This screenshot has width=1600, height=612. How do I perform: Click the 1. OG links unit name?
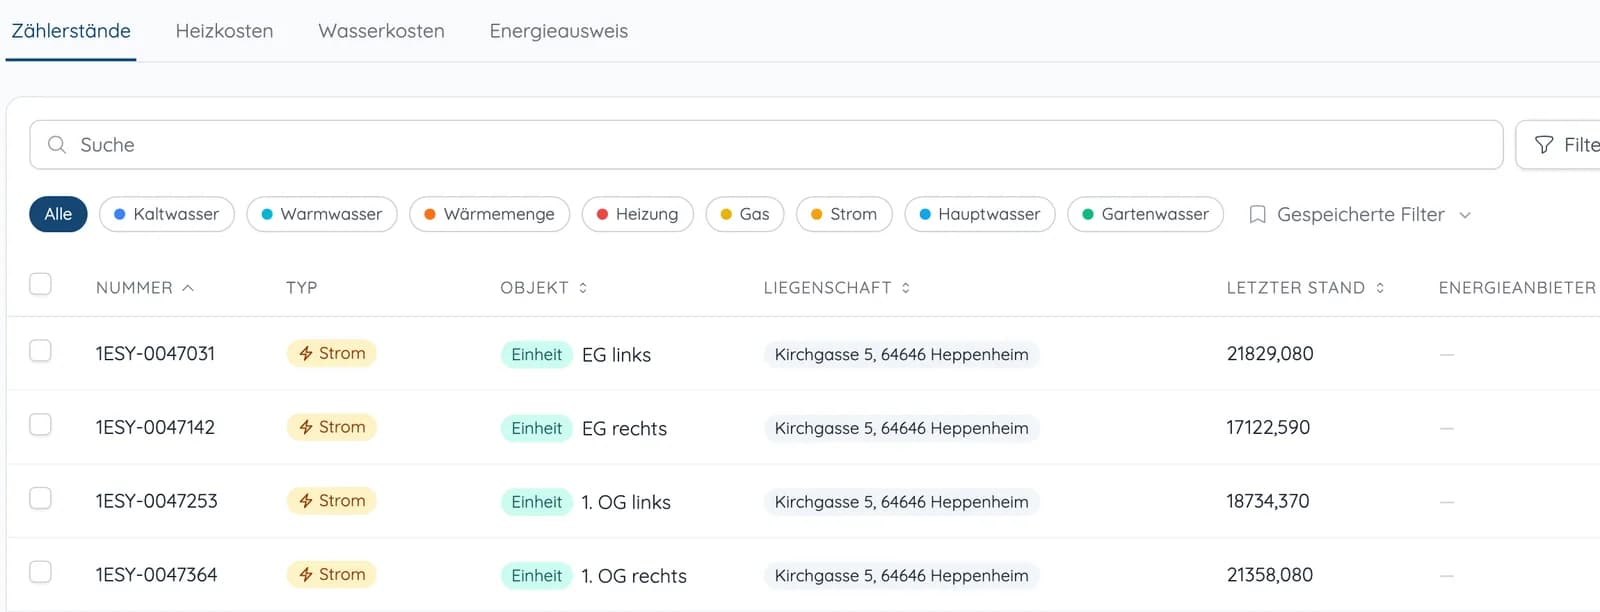click(x=626, y=503)
